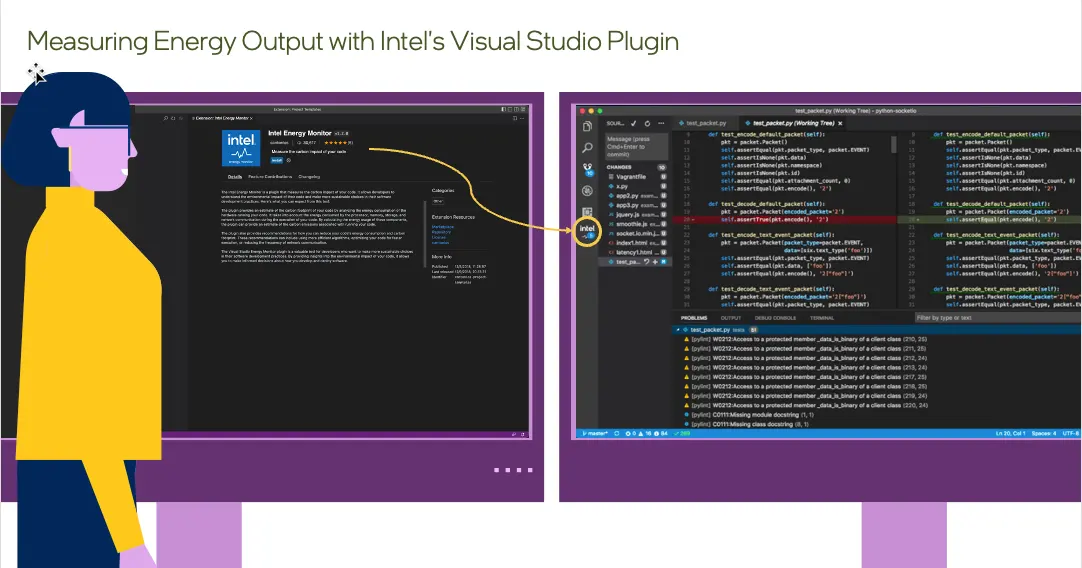
Task: Switch to the test_packet.py editor tab
Action: click(x=703, y=124)
